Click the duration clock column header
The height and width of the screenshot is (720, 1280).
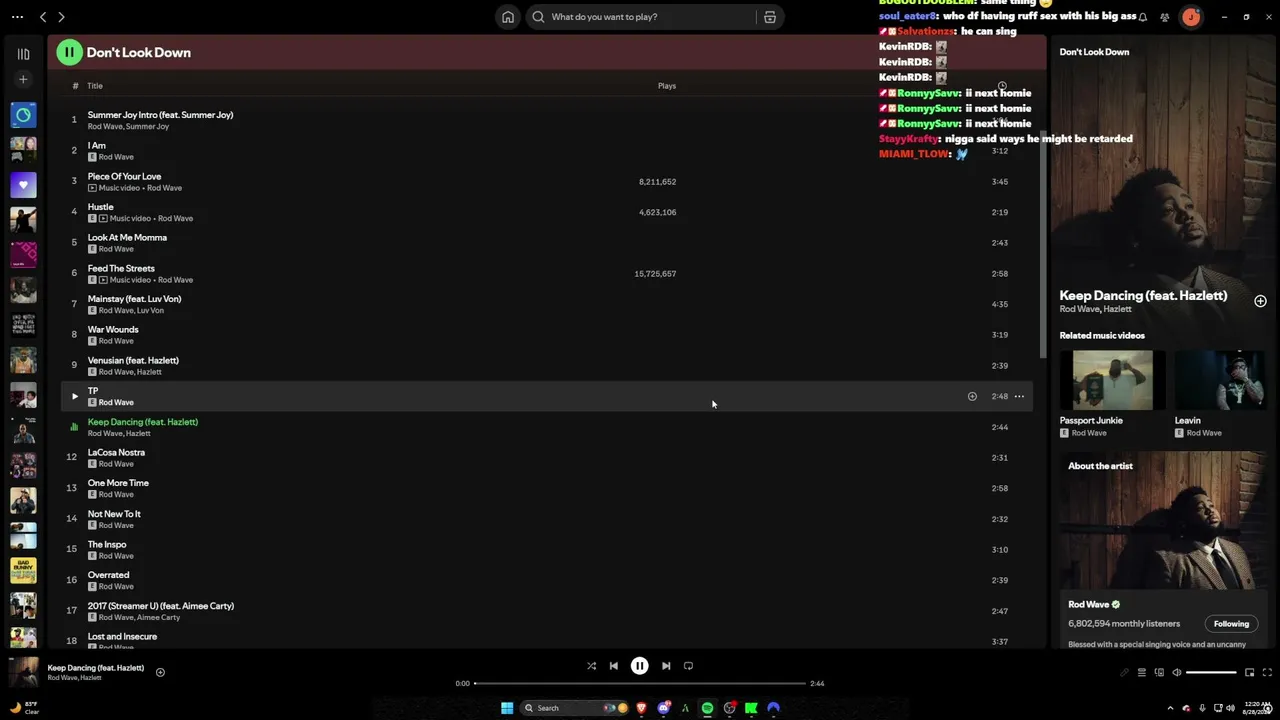pyautogui.click(x=1001, y=86)
